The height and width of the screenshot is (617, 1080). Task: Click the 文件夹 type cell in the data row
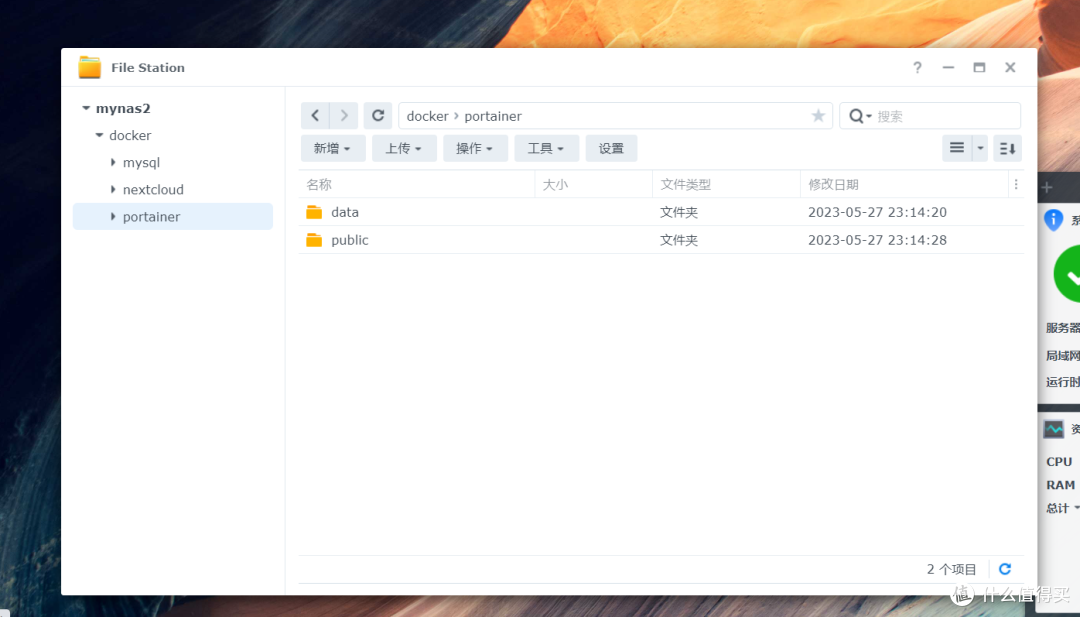(x=679, y=212)
